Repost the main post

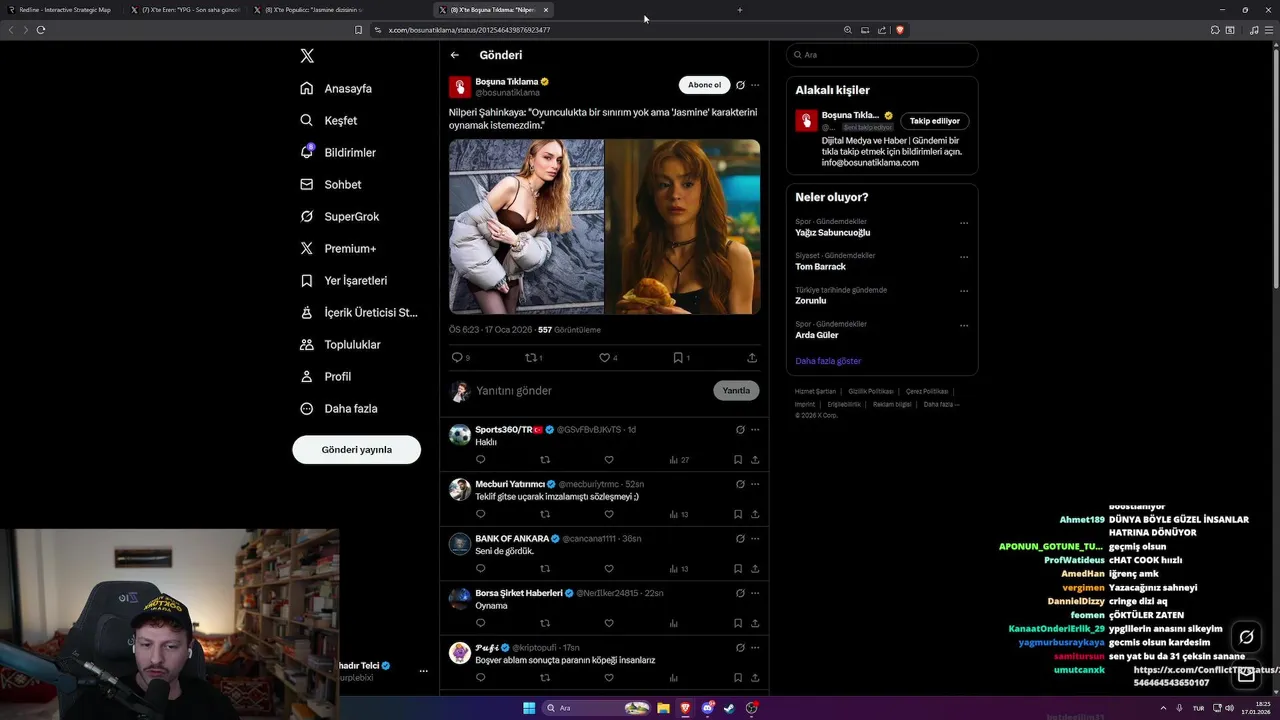point(533,357)
